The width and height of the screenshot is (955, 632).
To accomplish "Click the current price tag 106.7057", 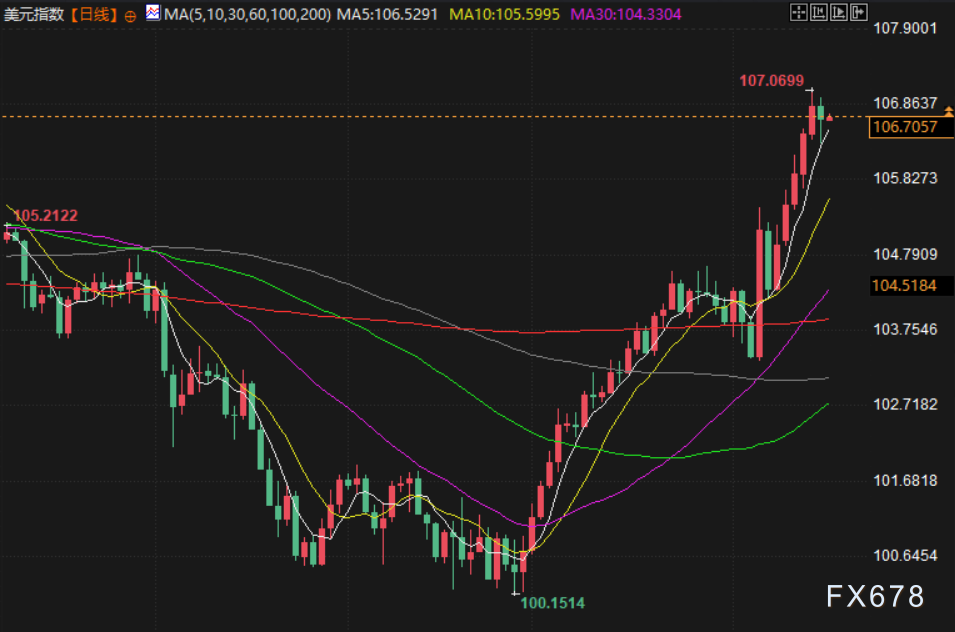I will point(904,126).
